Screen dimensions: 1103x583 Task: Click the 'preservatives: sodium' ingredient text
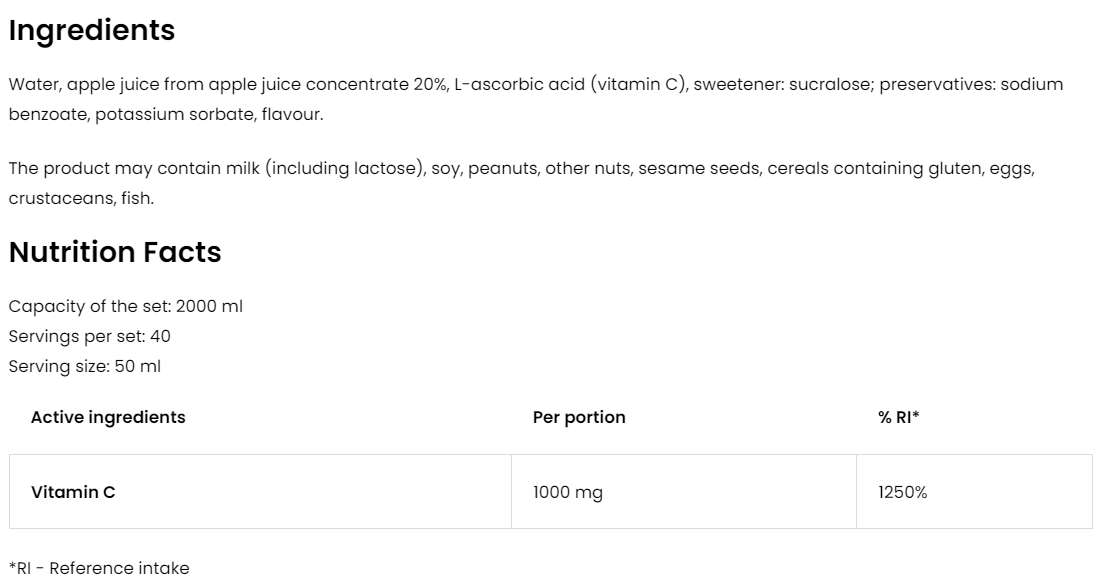tap(971, 84)
